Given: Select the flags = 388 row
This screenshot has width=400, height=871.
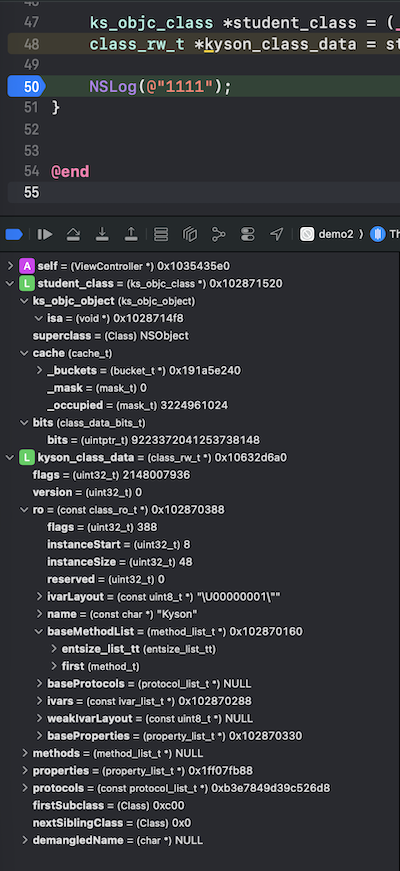Looking at the screenshot, I should (102, 527).
